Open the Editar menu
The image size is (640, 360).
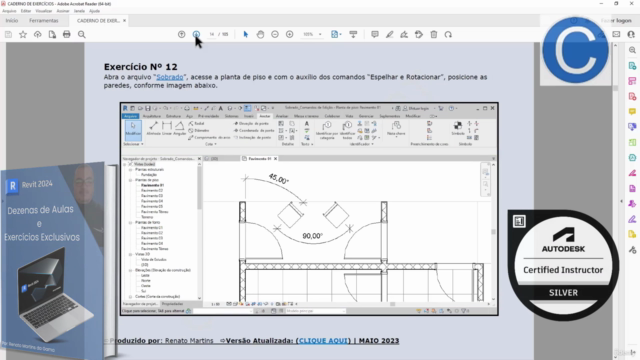(26, 11)
